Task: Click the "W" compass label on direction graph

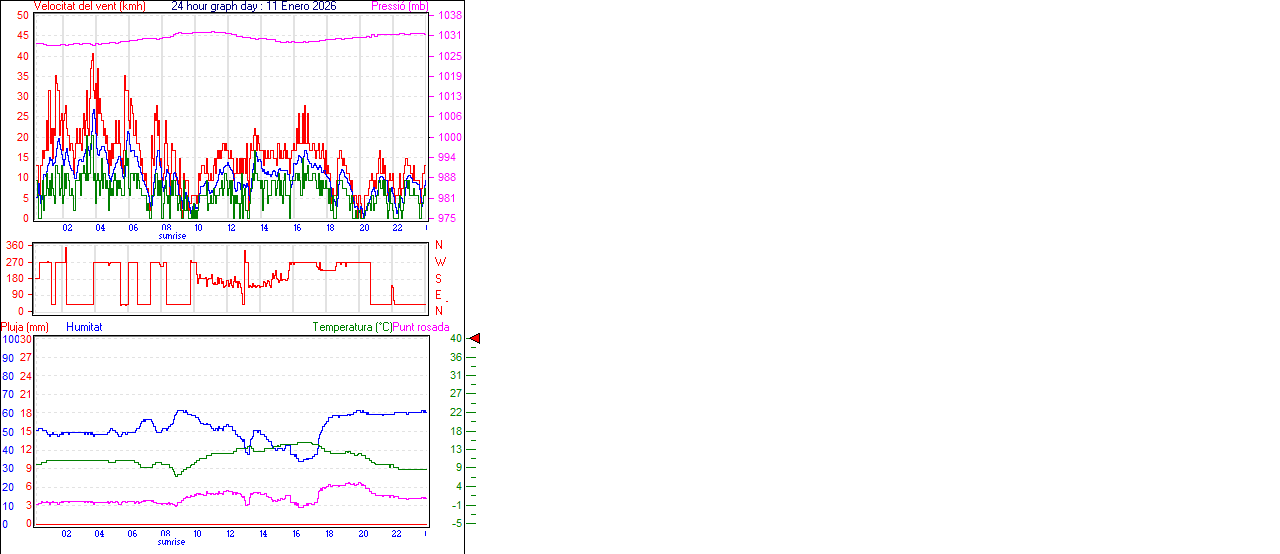Action: coord(439,262)
